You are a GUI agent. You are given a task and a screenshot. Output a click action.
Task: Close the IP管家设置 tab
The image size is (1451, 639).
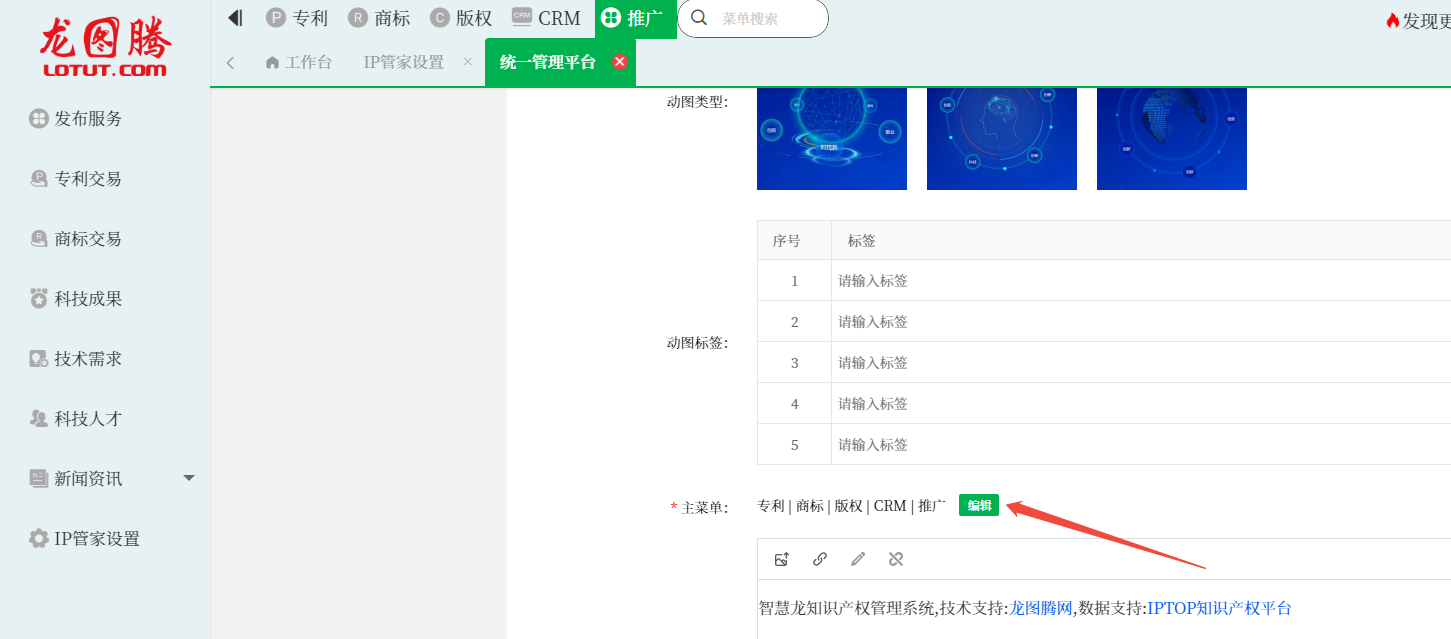click(x=468, y=62)
